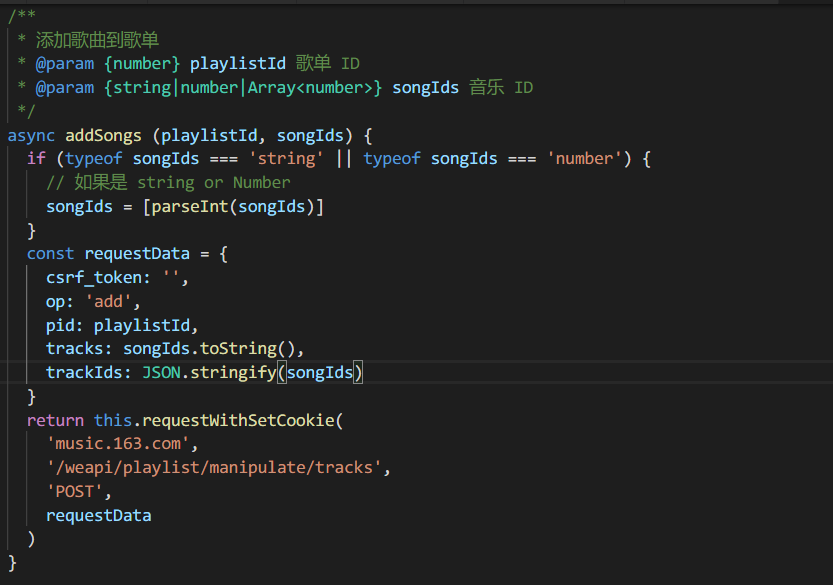Click the 'POST' string argument
Screen dimensions: 833x585
[x=74, y=491]
